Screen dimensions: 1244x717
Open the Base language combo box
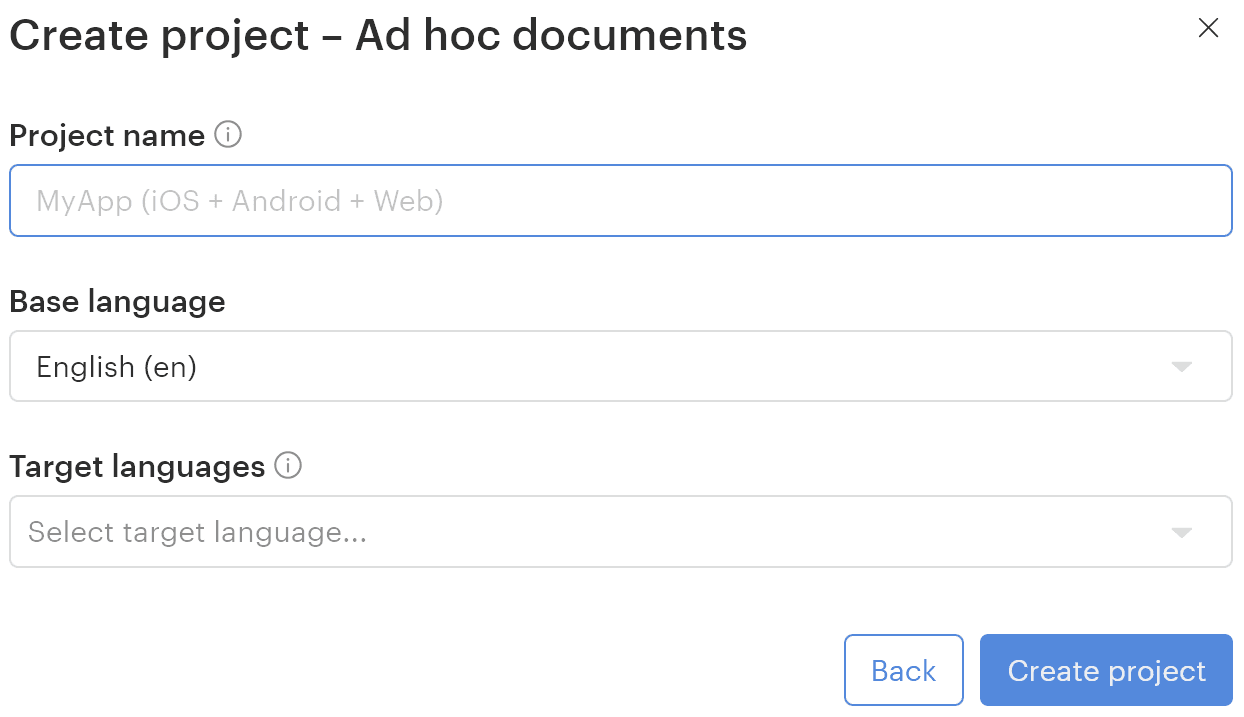[x=620, y=366]
